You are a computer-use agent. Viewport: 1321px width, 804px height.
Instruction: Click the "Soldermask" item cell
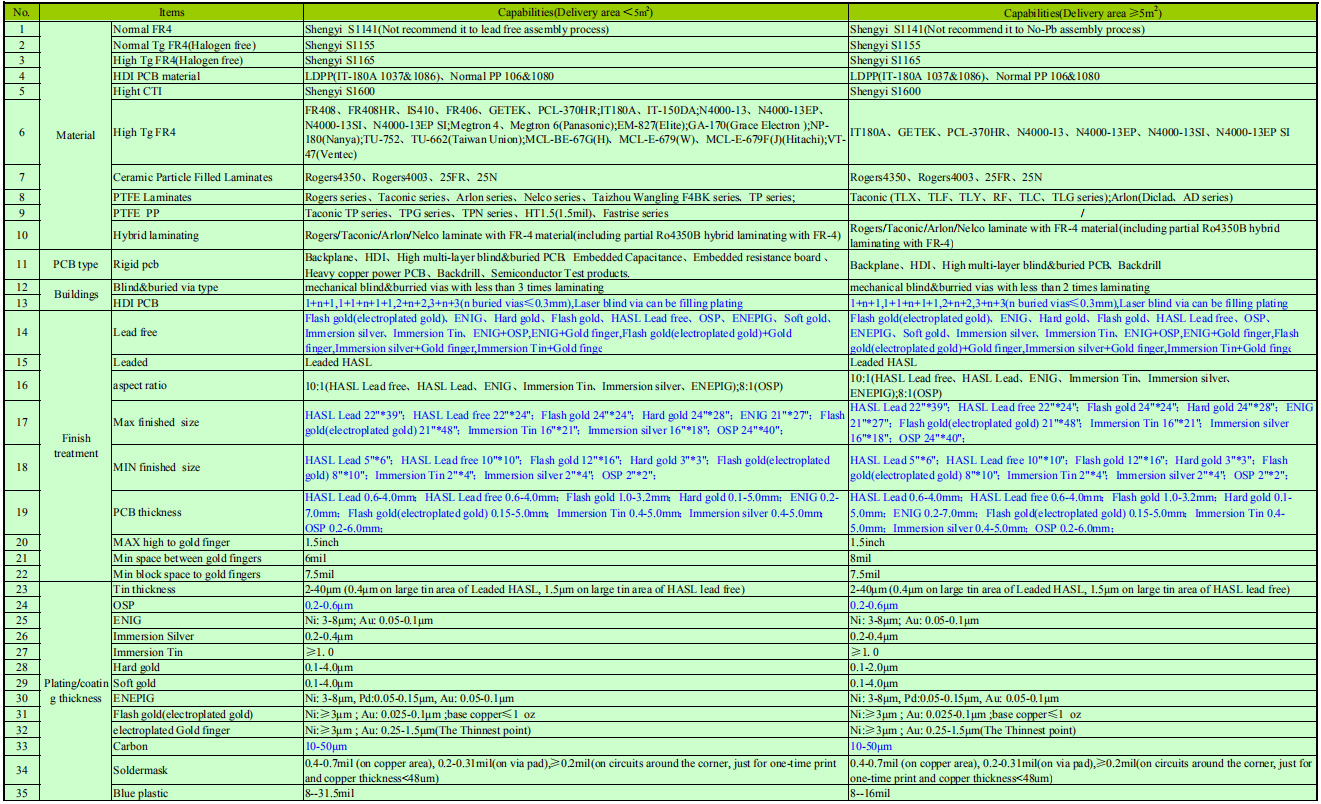(205, 770)
